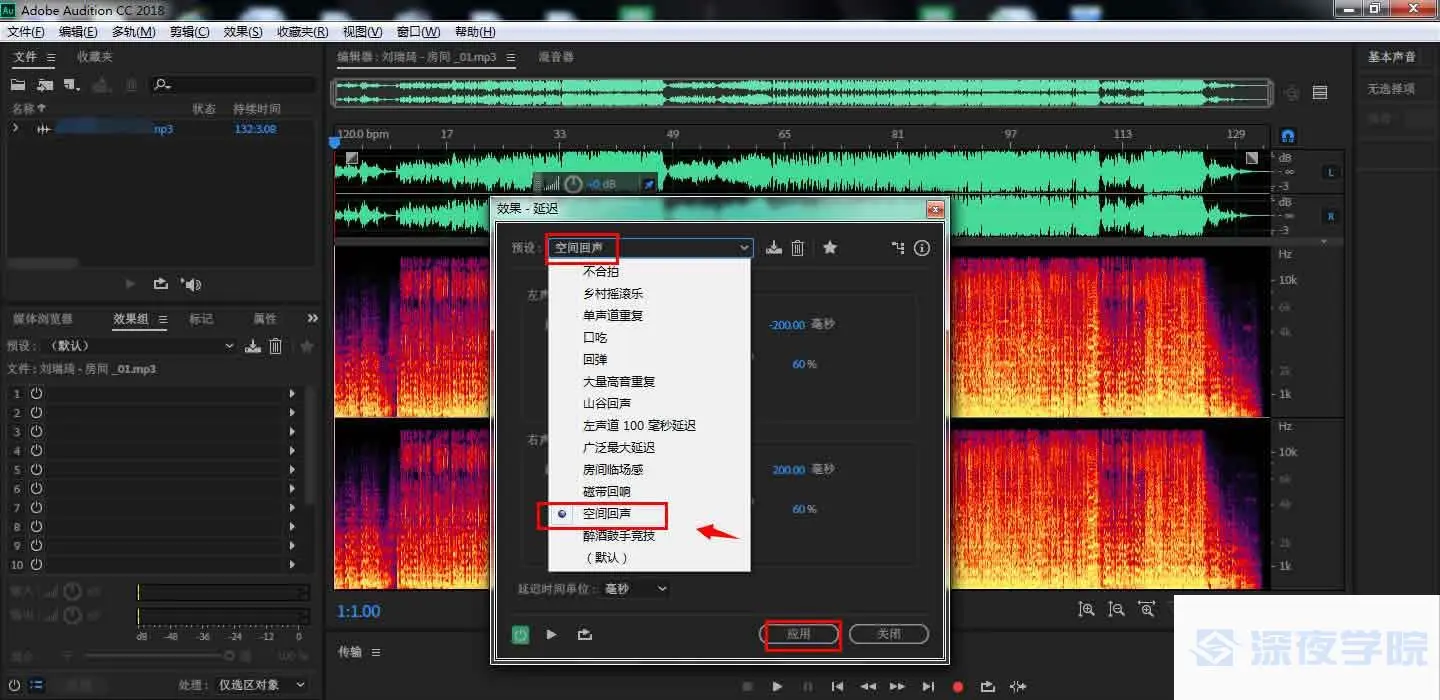Delete the selected preset via trash icon
1440x700 pixels.
pyautogui.click(x=797, y=247)
